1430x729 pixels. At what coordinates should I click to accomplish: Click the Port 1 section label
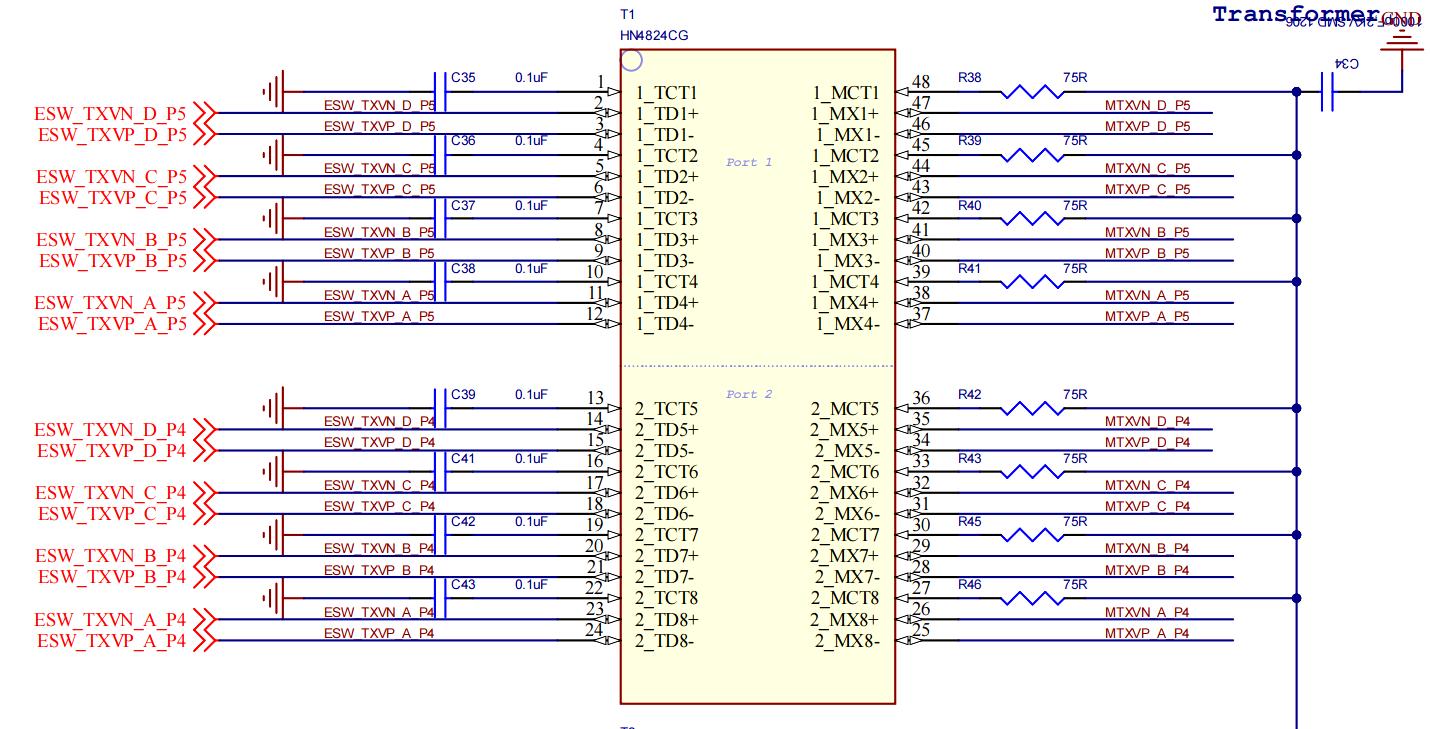tap(749, 162)
